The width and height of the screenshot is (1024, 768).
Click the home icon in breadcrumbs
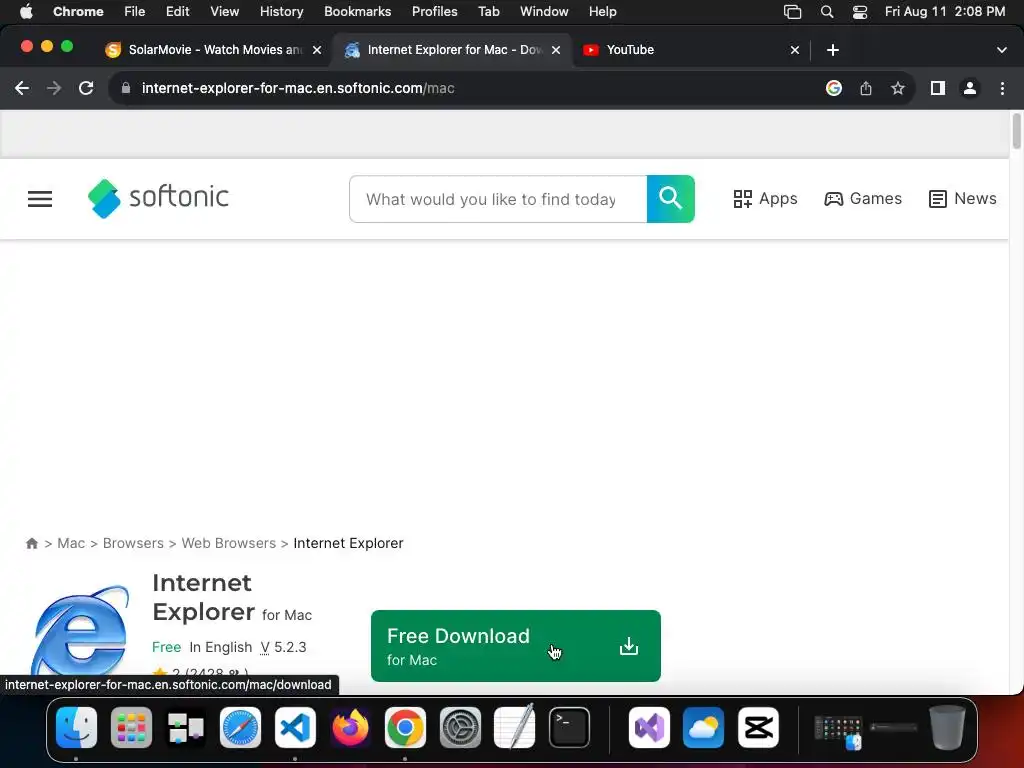tap(31, 543)
